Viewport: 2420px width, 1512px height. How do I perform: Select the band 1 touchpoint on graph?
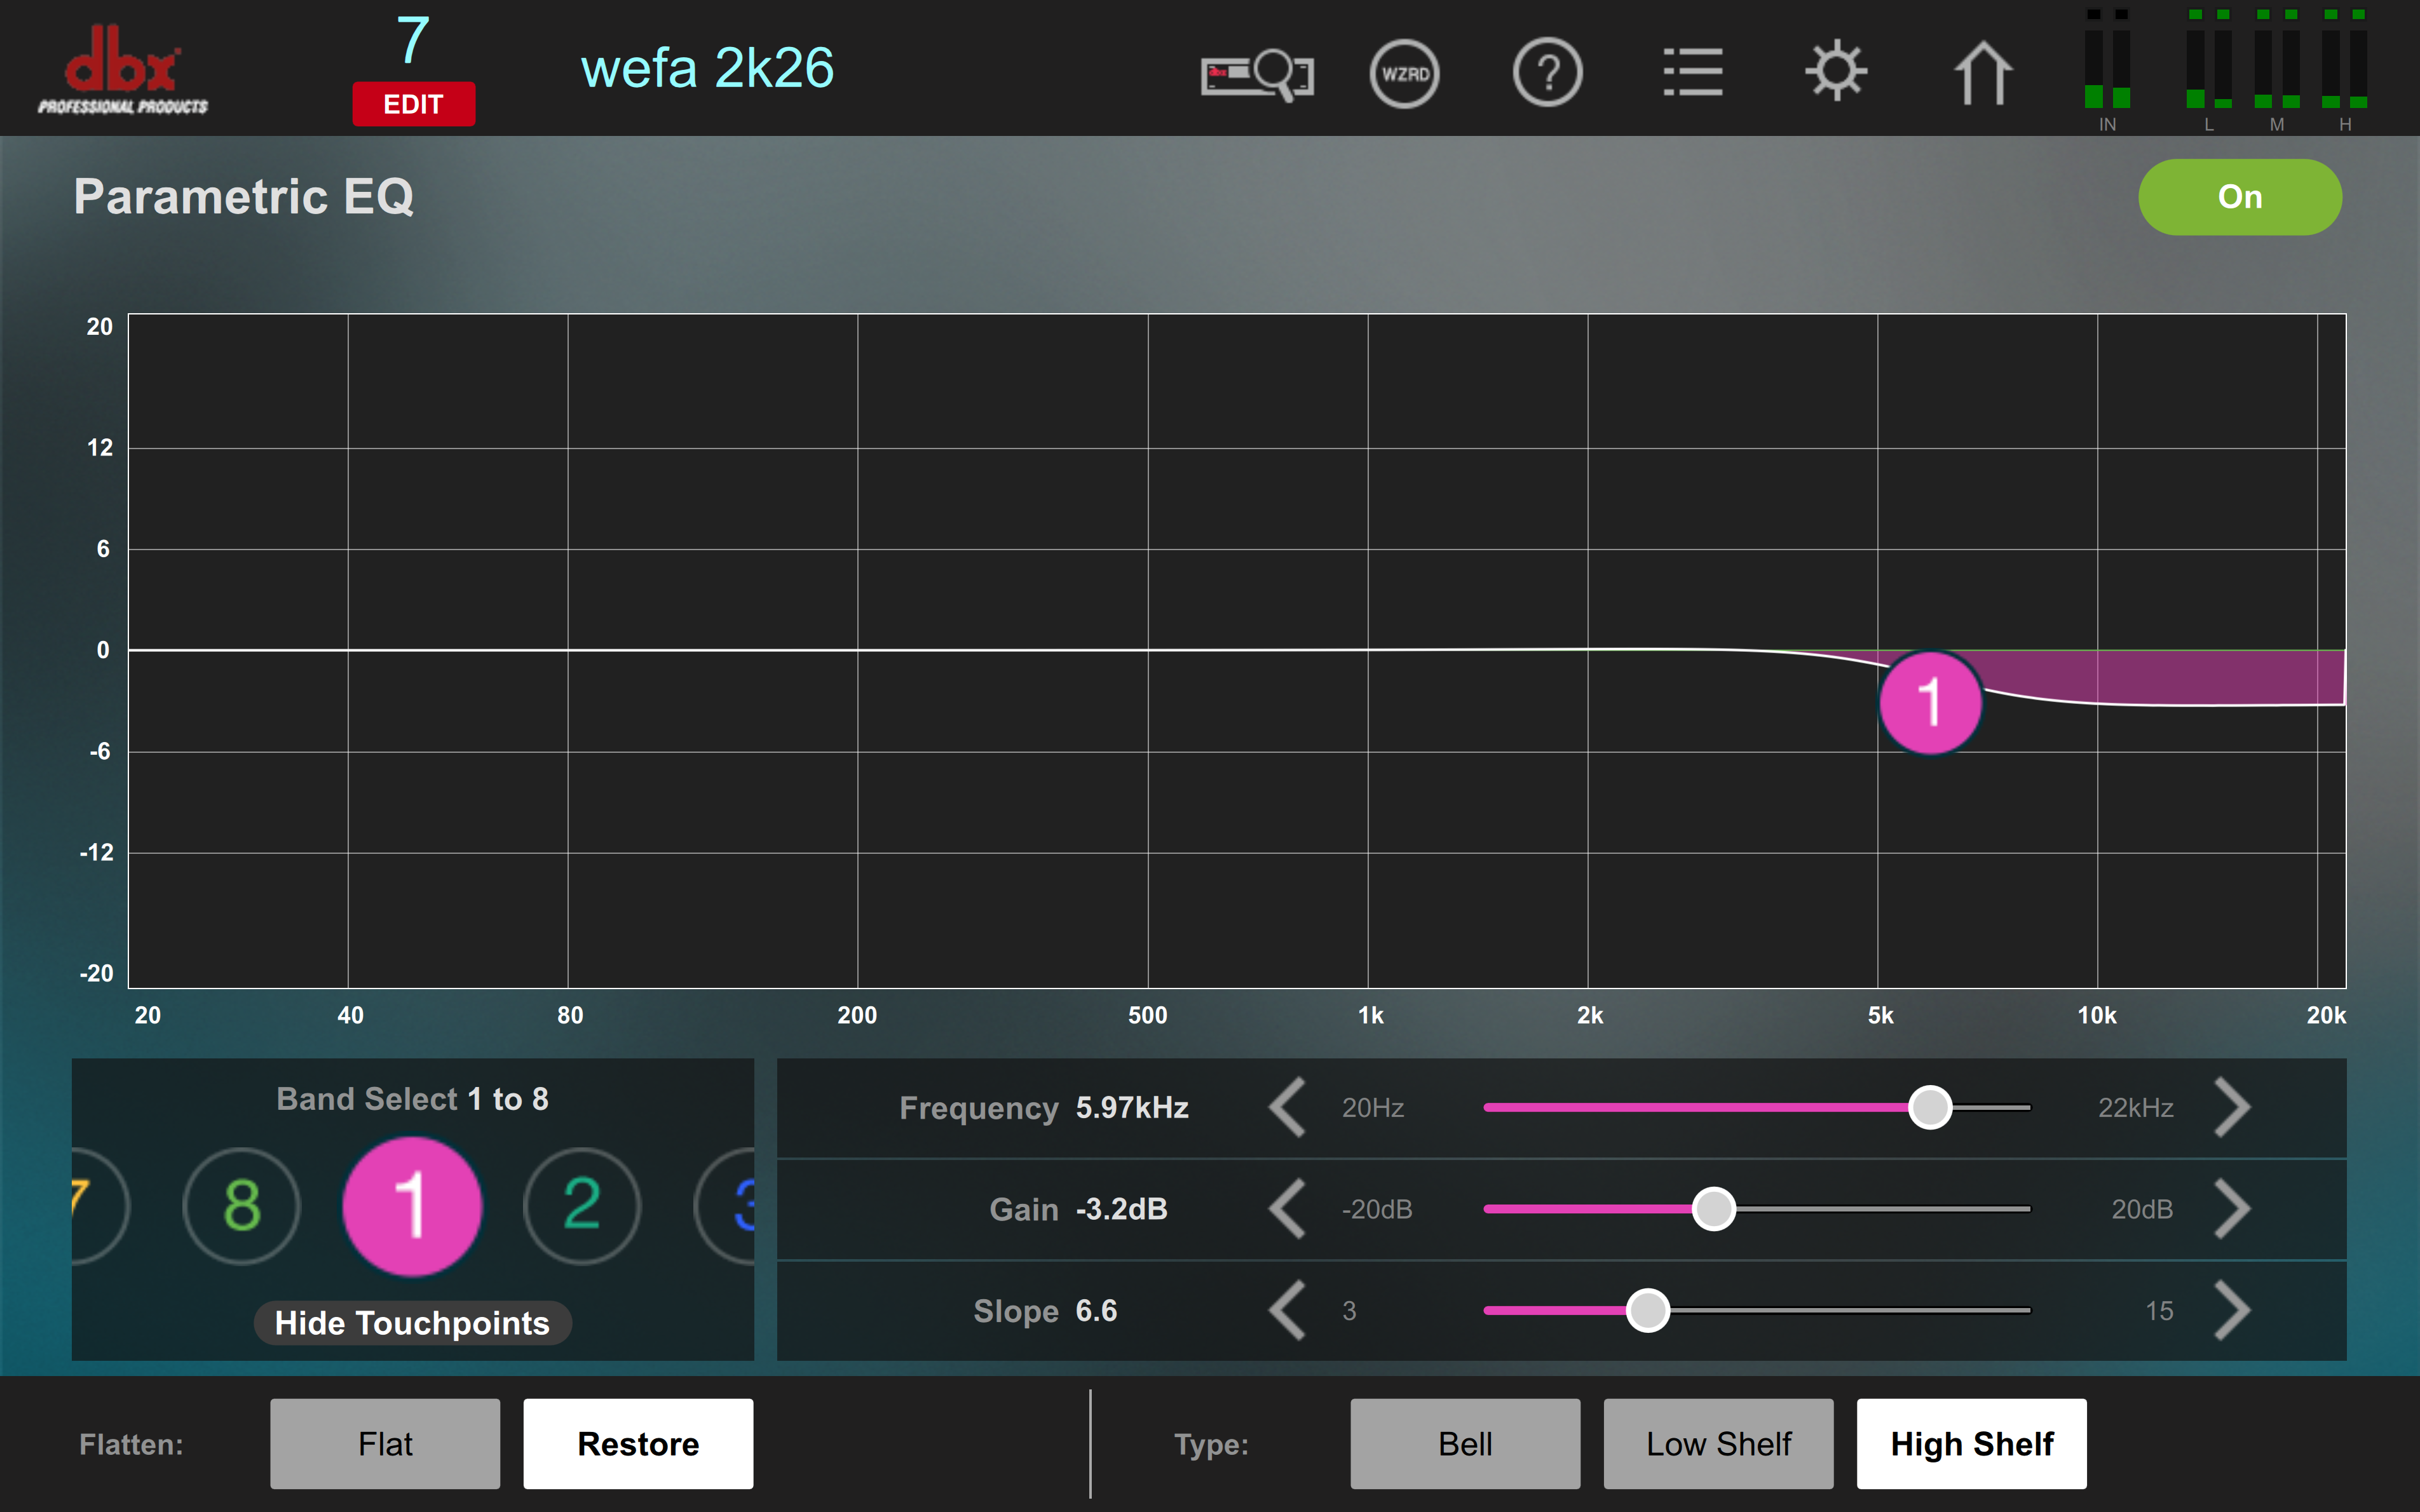pos(1930,702)
